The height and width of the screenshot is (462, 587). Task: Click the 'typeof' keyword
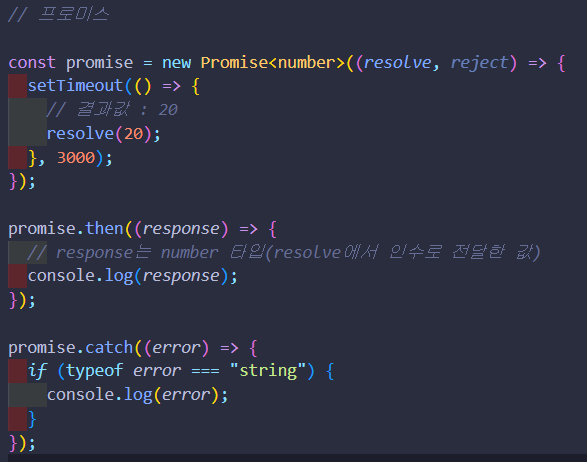tap(95, 371)
